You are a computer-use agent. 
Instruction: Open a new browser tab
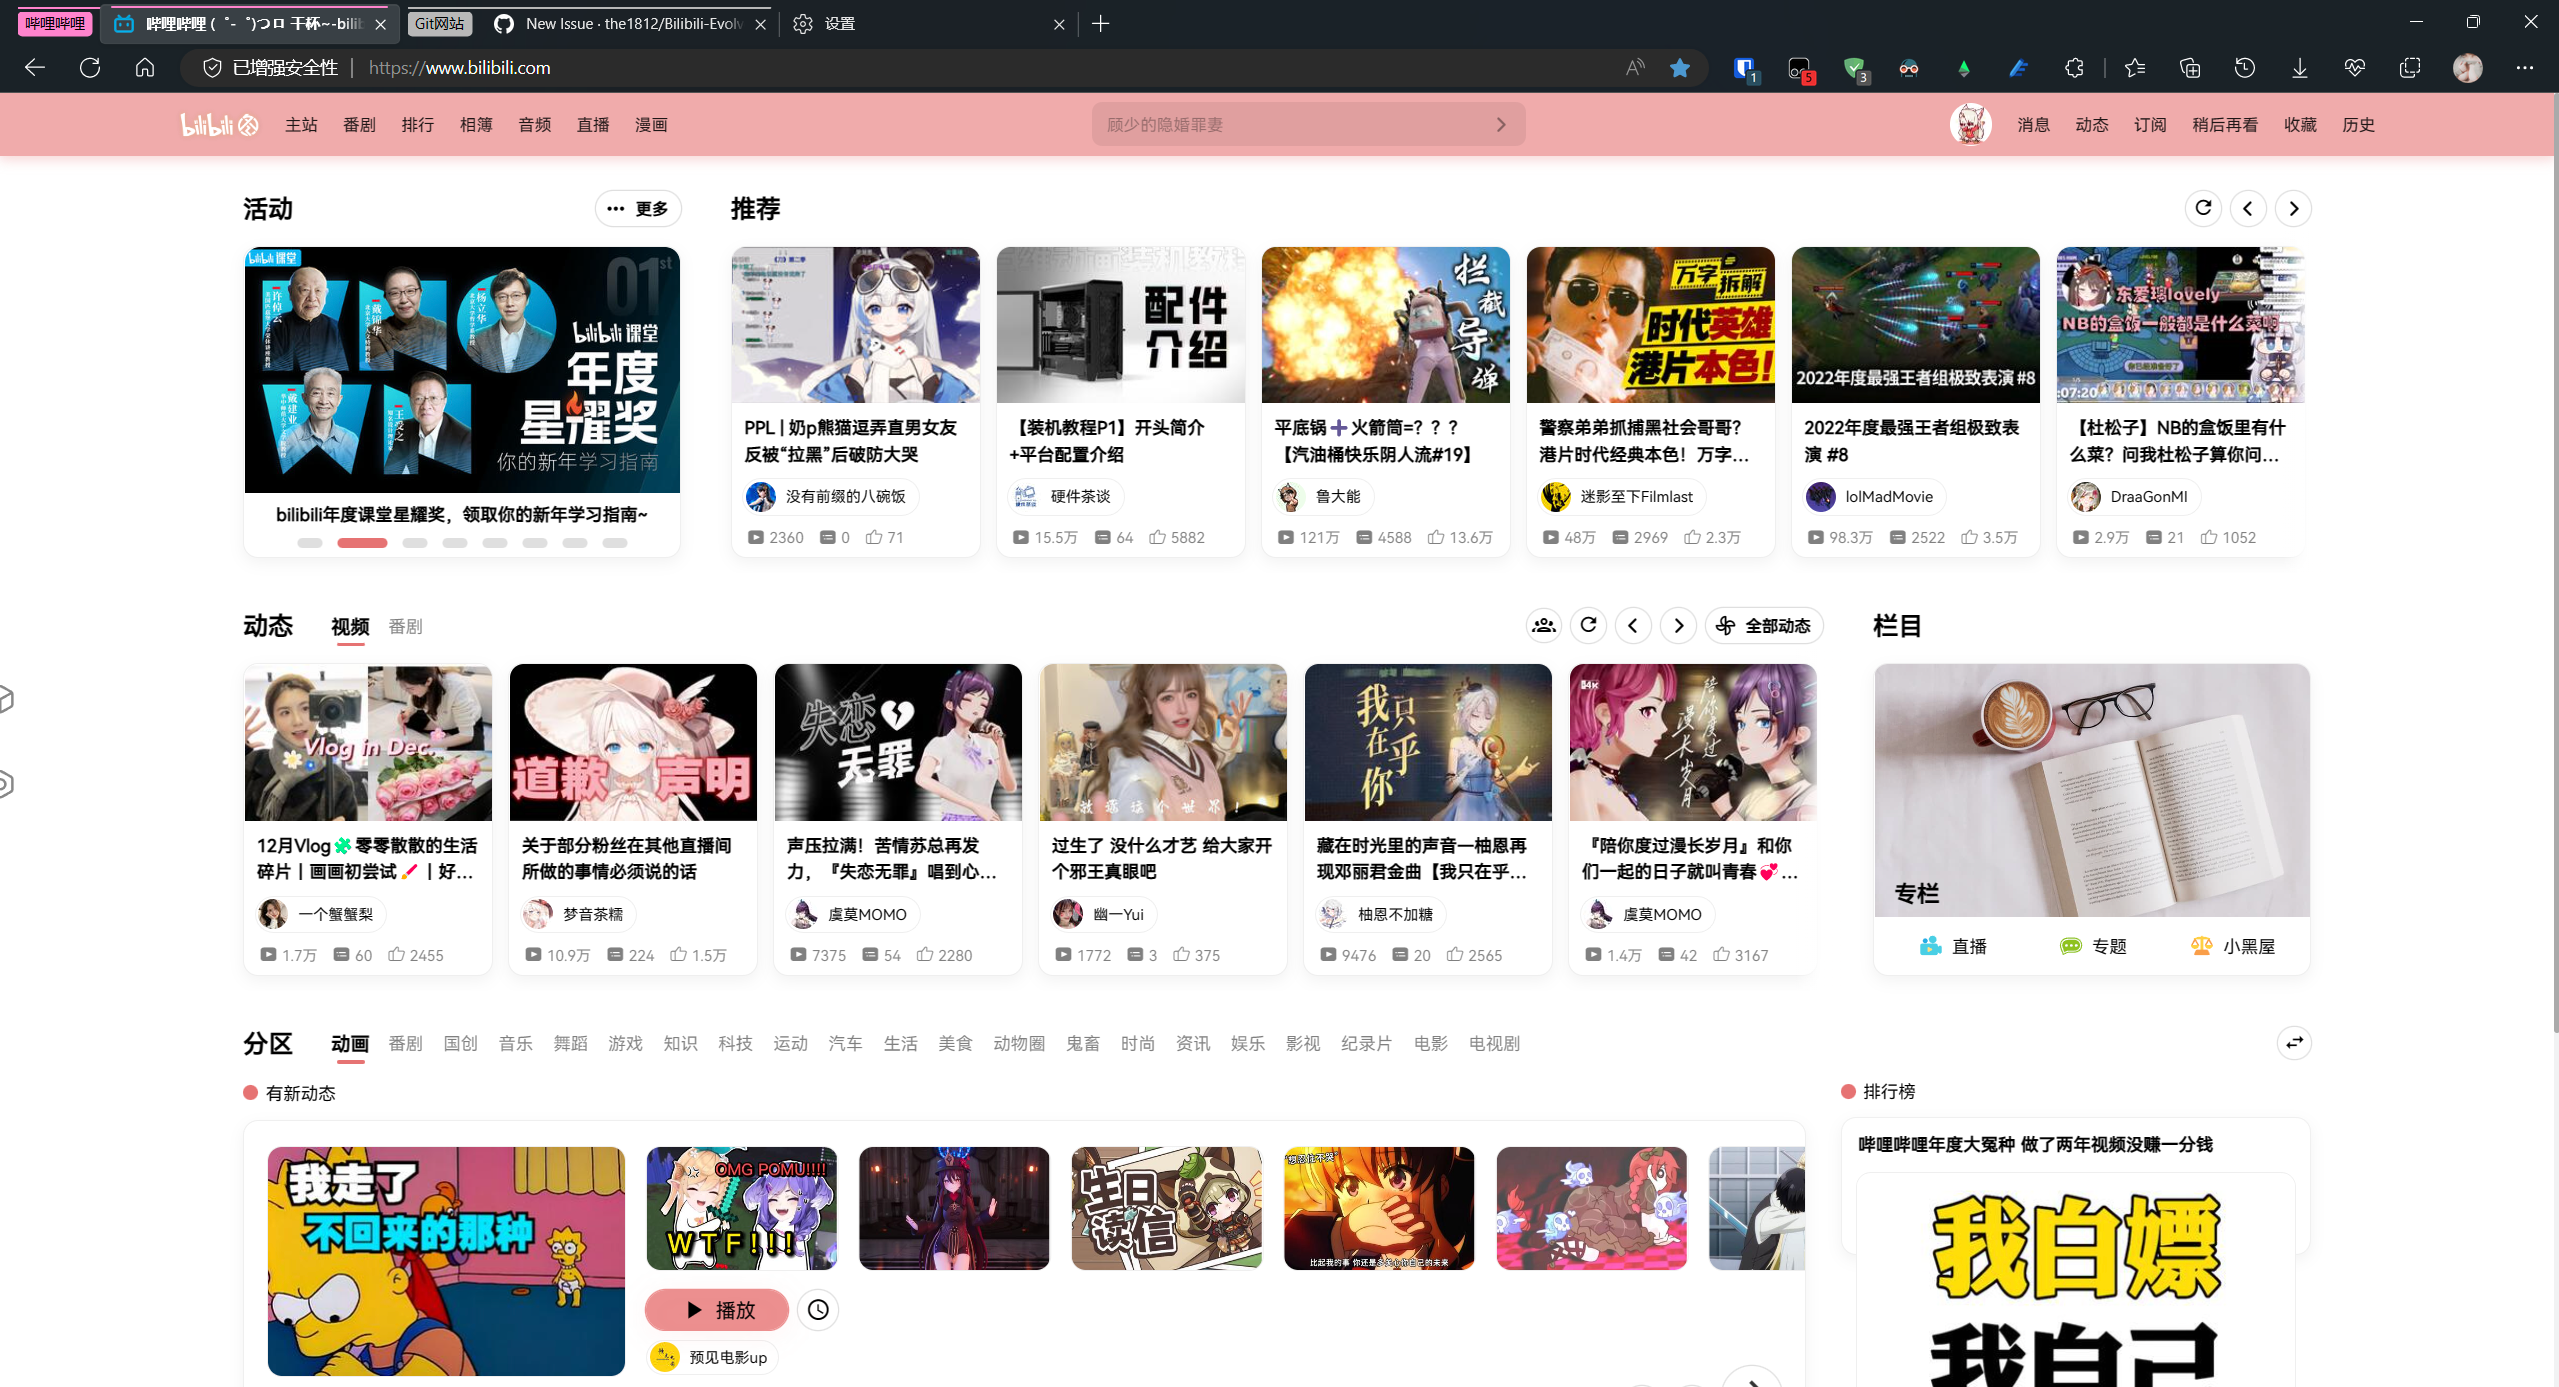(x=1100, y=23)
